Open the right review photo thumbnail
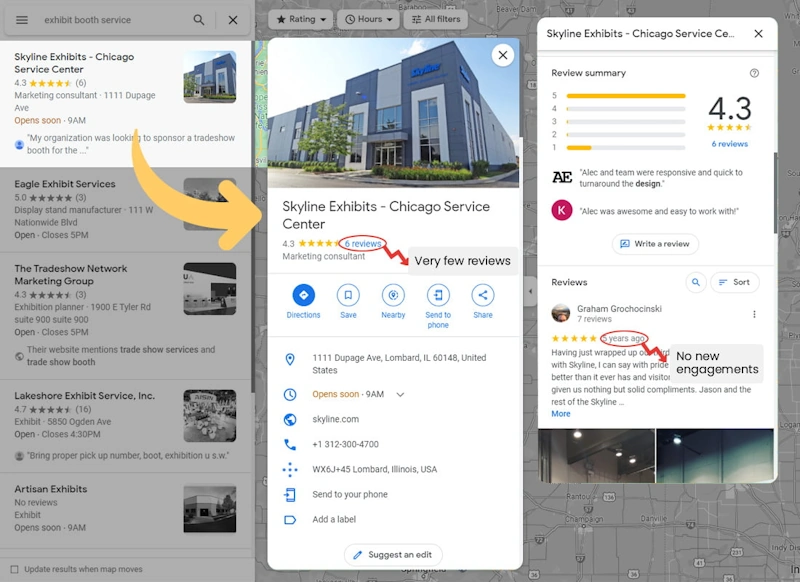The image size is (800, 582). click(715, 456)
